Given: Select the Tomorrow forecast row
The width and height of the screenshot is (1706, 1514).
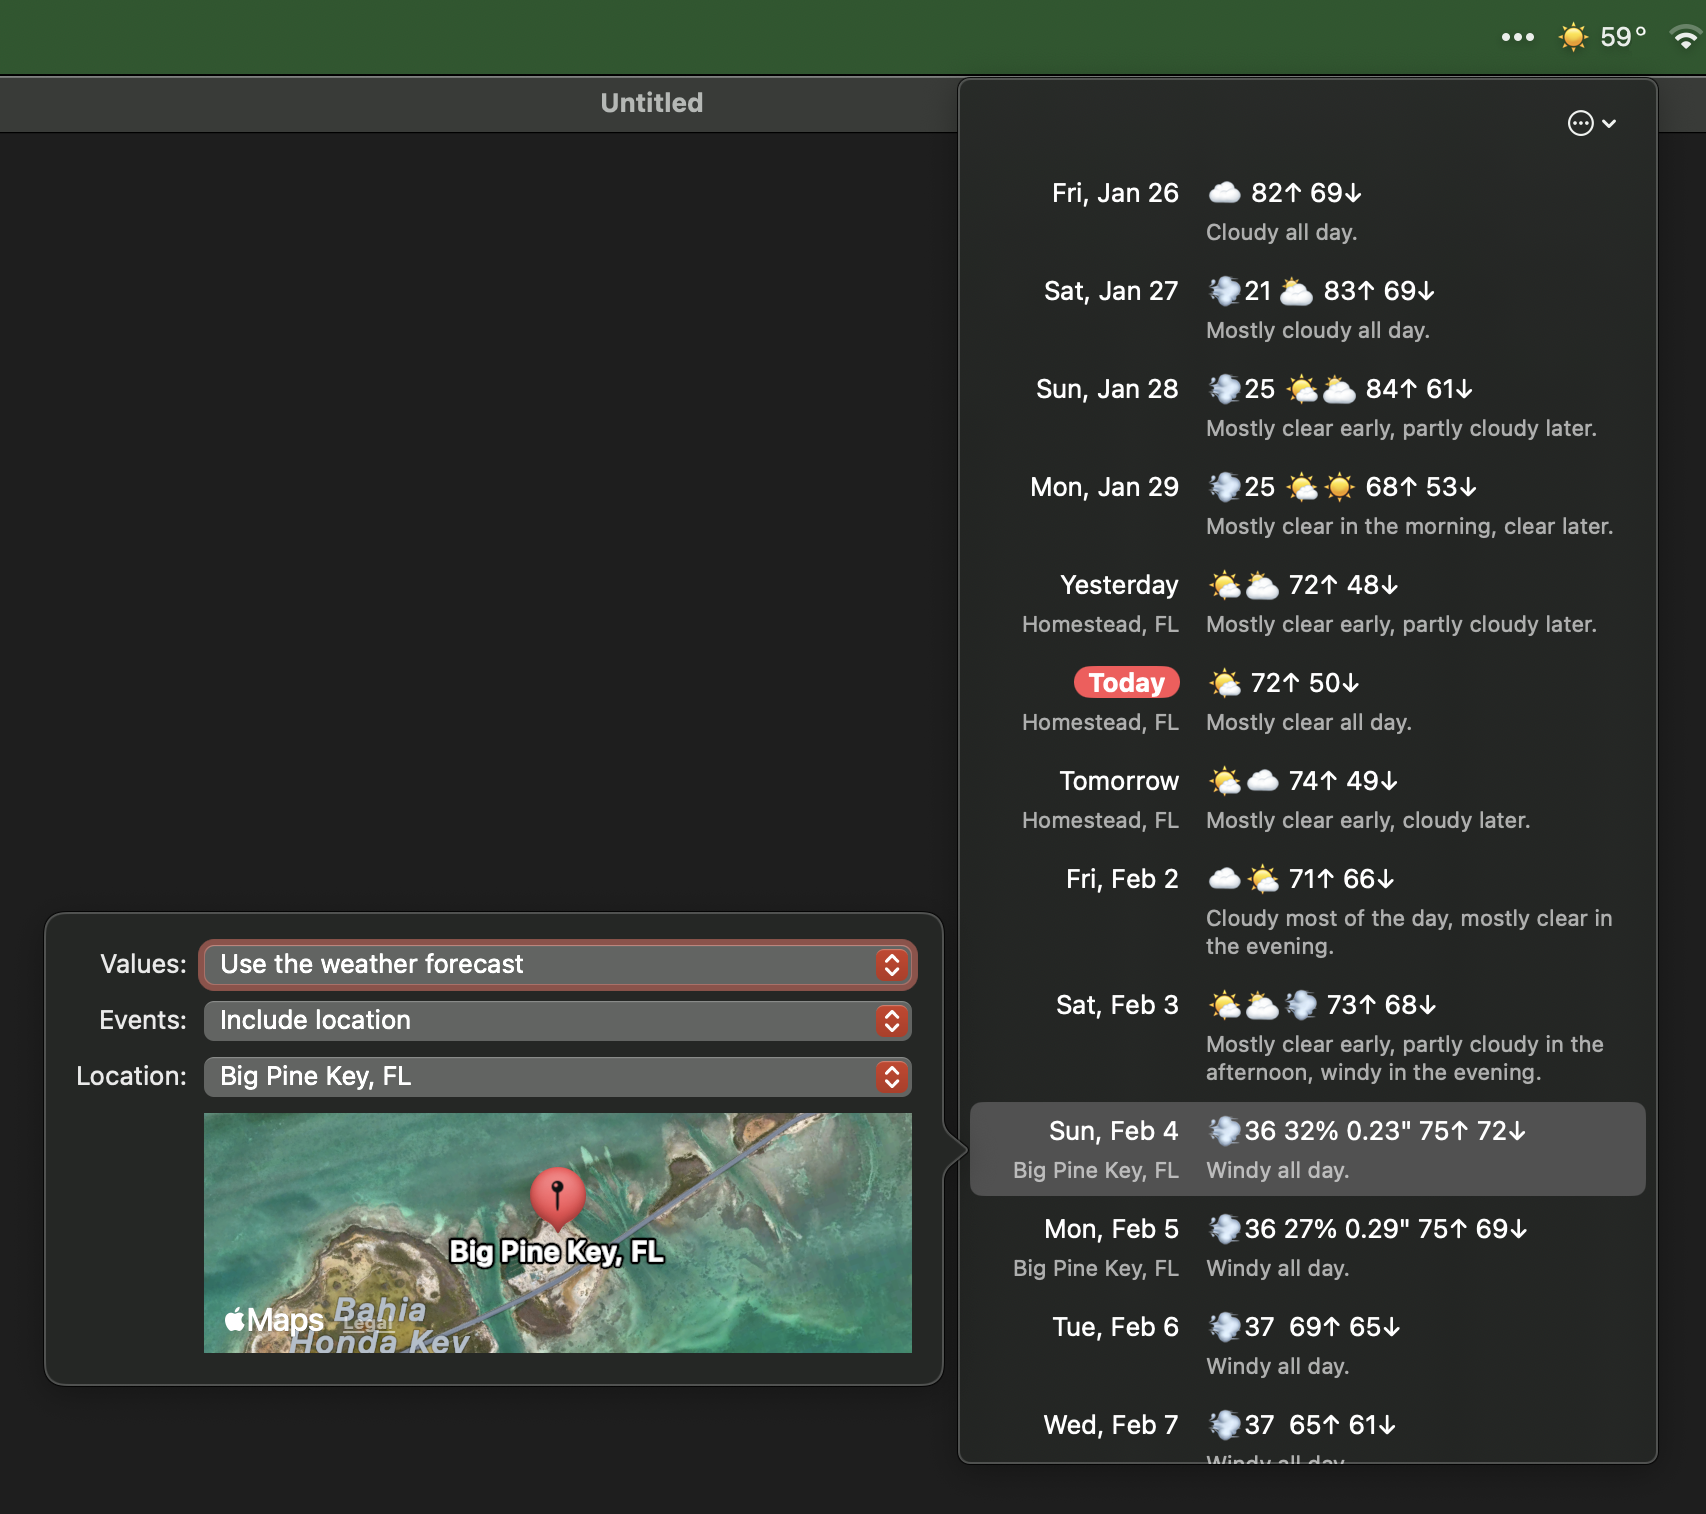Looking at the screenshot, I should [x=1307, y=800].
